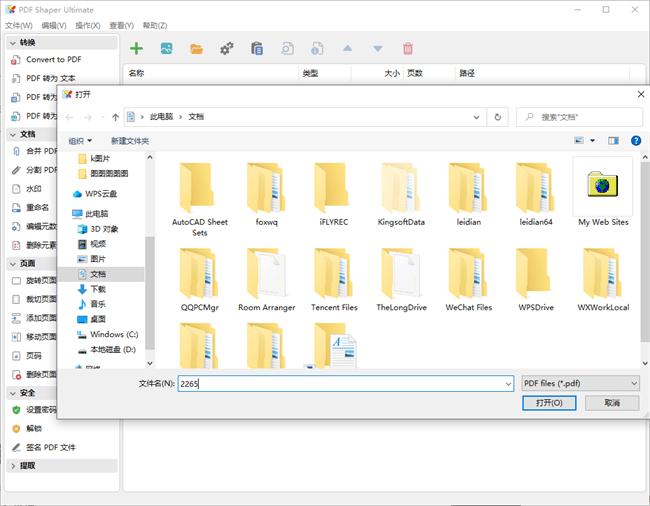Click the green plus Add file icon
650x506 pixels.
(136, 49)
